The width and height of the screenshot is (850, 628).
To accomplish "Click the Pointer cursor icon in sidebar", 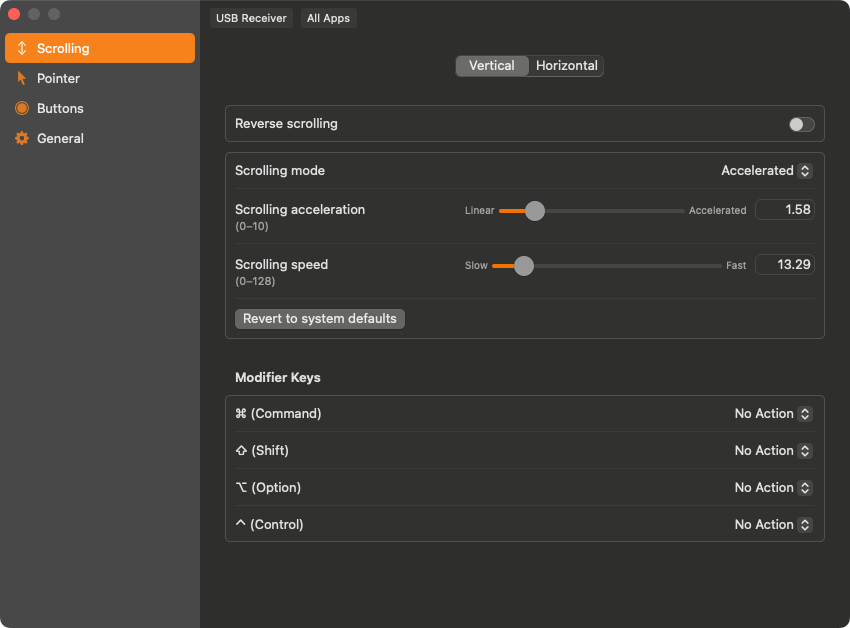I will 22,78.
